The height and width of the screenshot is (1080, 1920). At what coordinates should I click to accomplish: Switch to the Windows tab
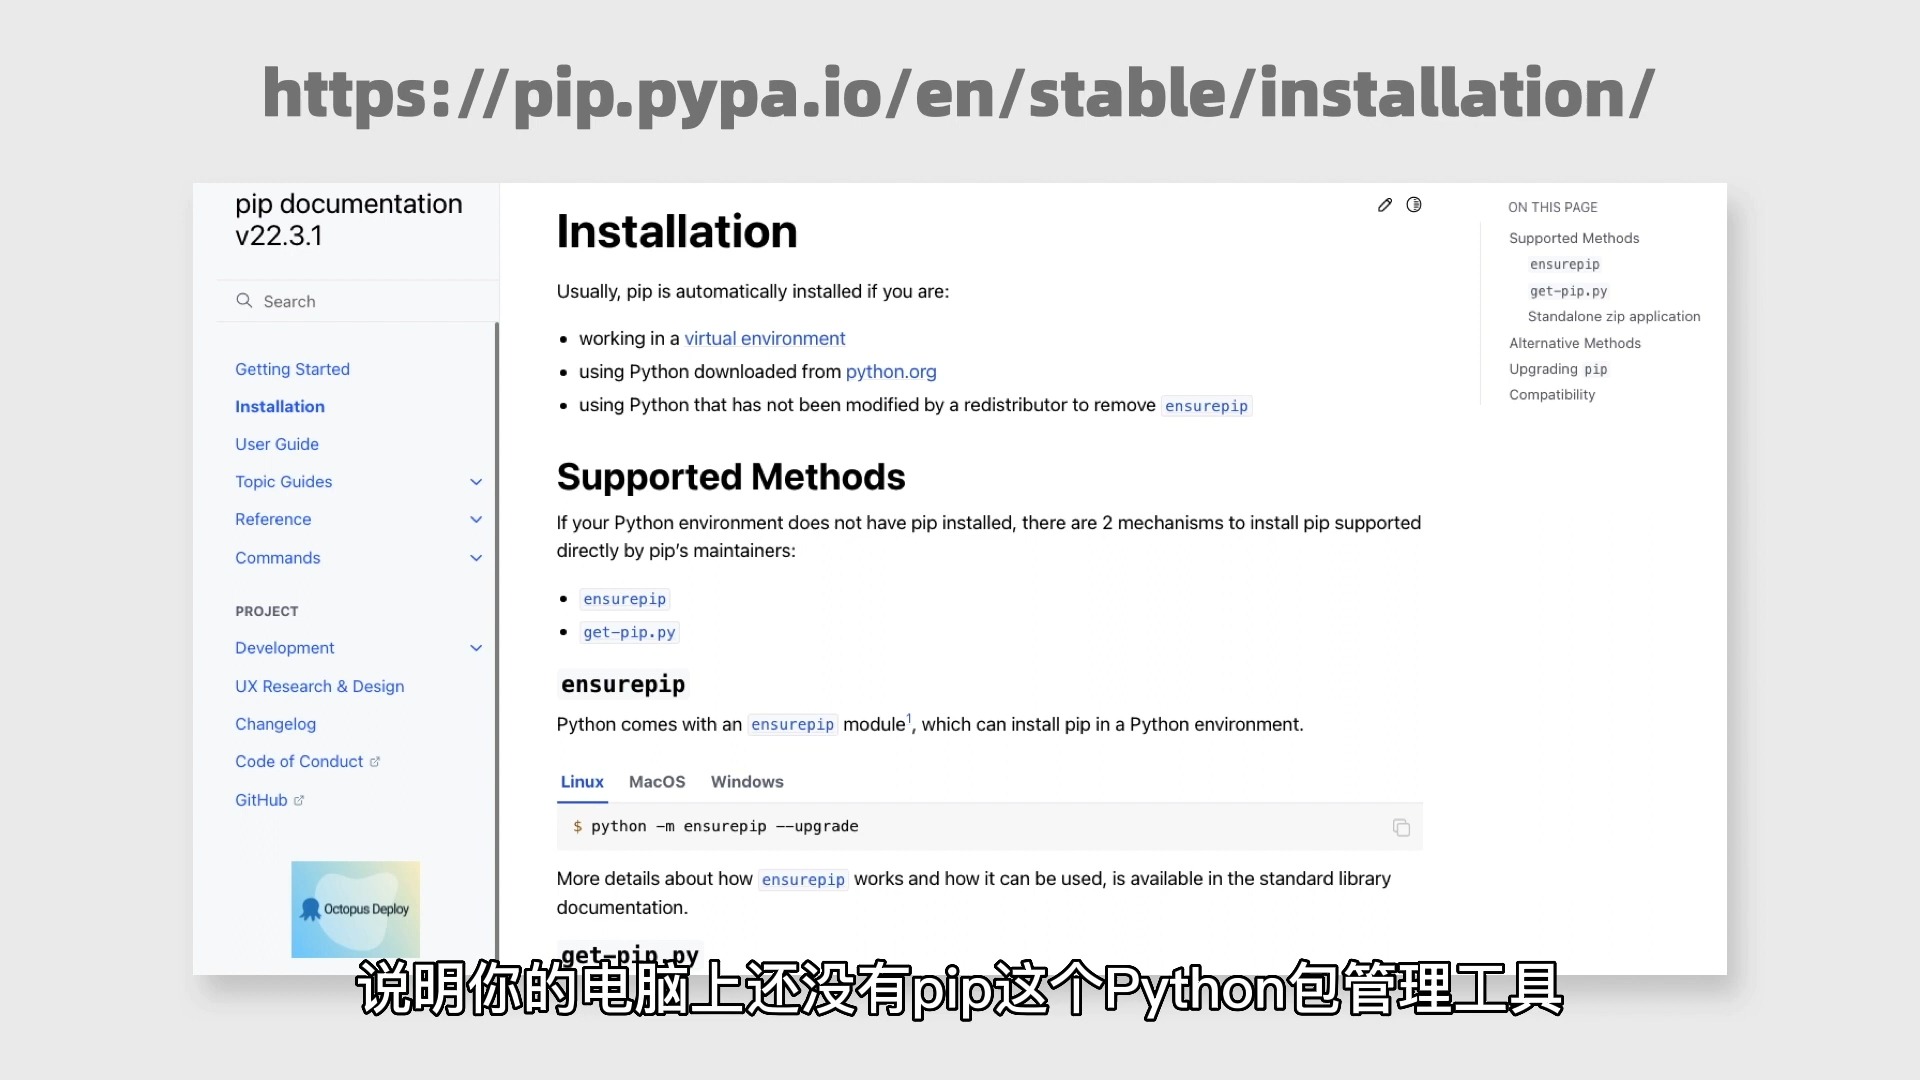tap(746, 781)
